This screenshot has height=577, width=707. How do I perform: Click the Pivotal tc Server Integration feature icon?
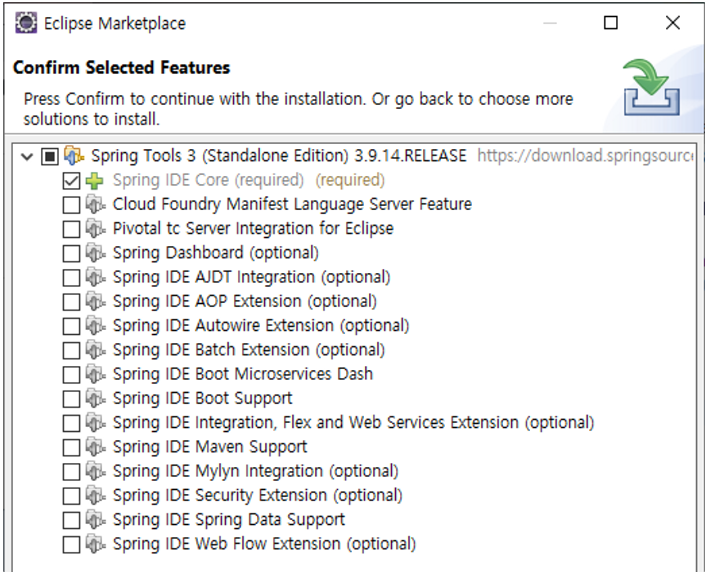coord(95,229)
